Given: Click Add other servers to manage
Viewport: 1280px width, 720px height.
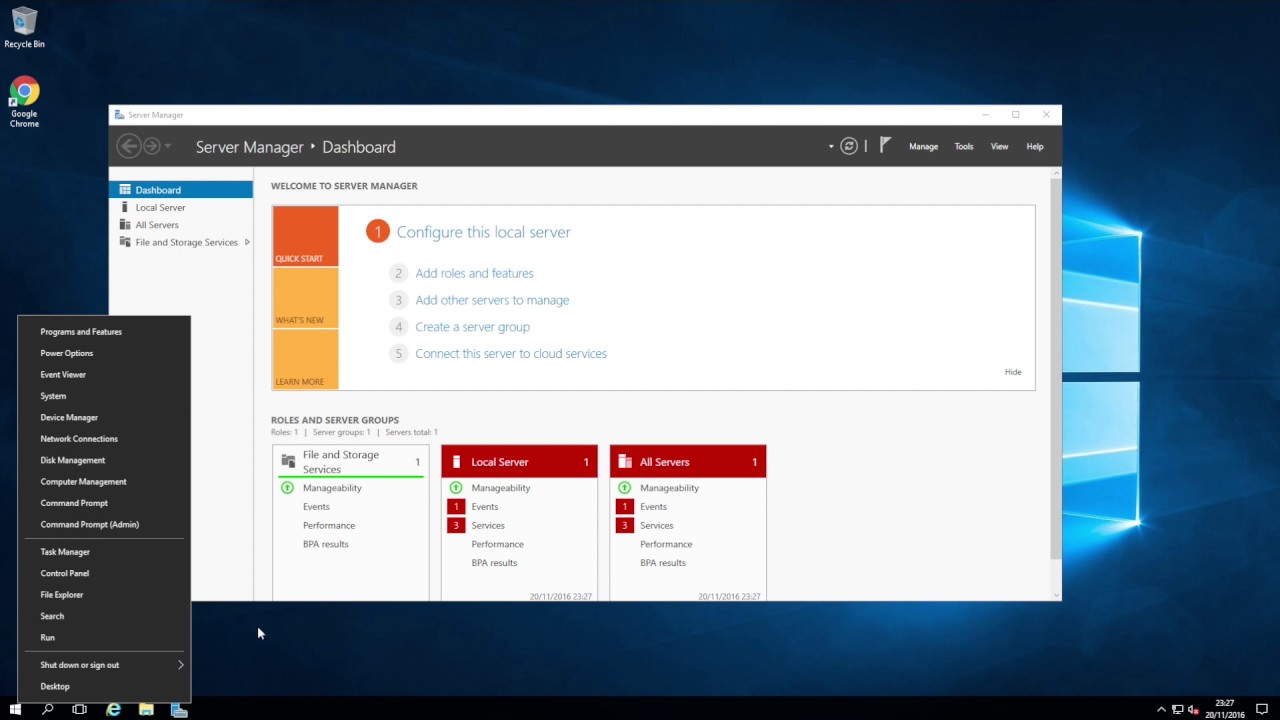Looking at the screenshot, I should 492,300.
